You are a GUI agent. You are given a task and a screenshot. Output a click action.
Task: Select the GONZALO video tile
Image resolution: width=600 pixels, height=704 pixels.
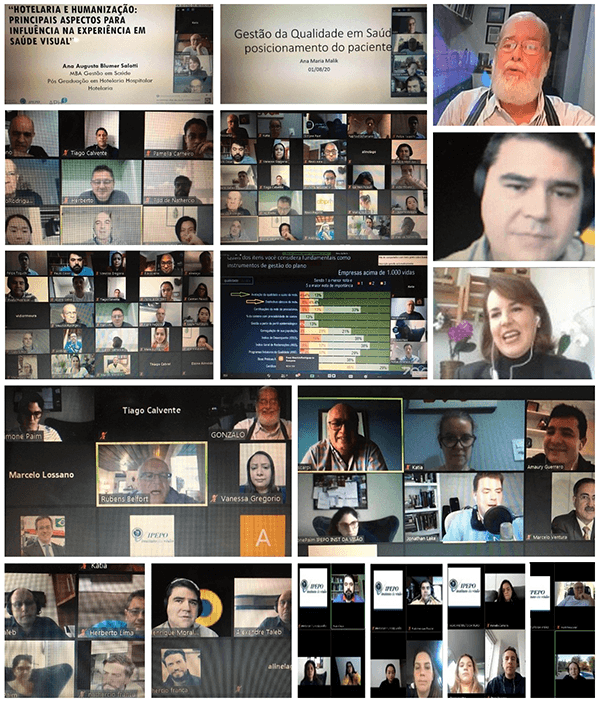(250, 414)
